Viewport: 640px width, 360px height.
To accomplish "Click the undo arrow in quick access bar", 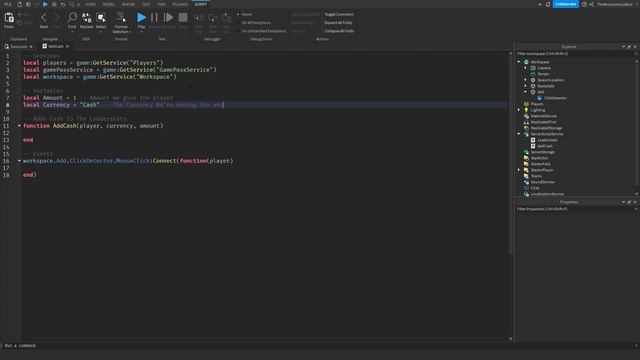I will pyautogui.click(x=62, y=4).
